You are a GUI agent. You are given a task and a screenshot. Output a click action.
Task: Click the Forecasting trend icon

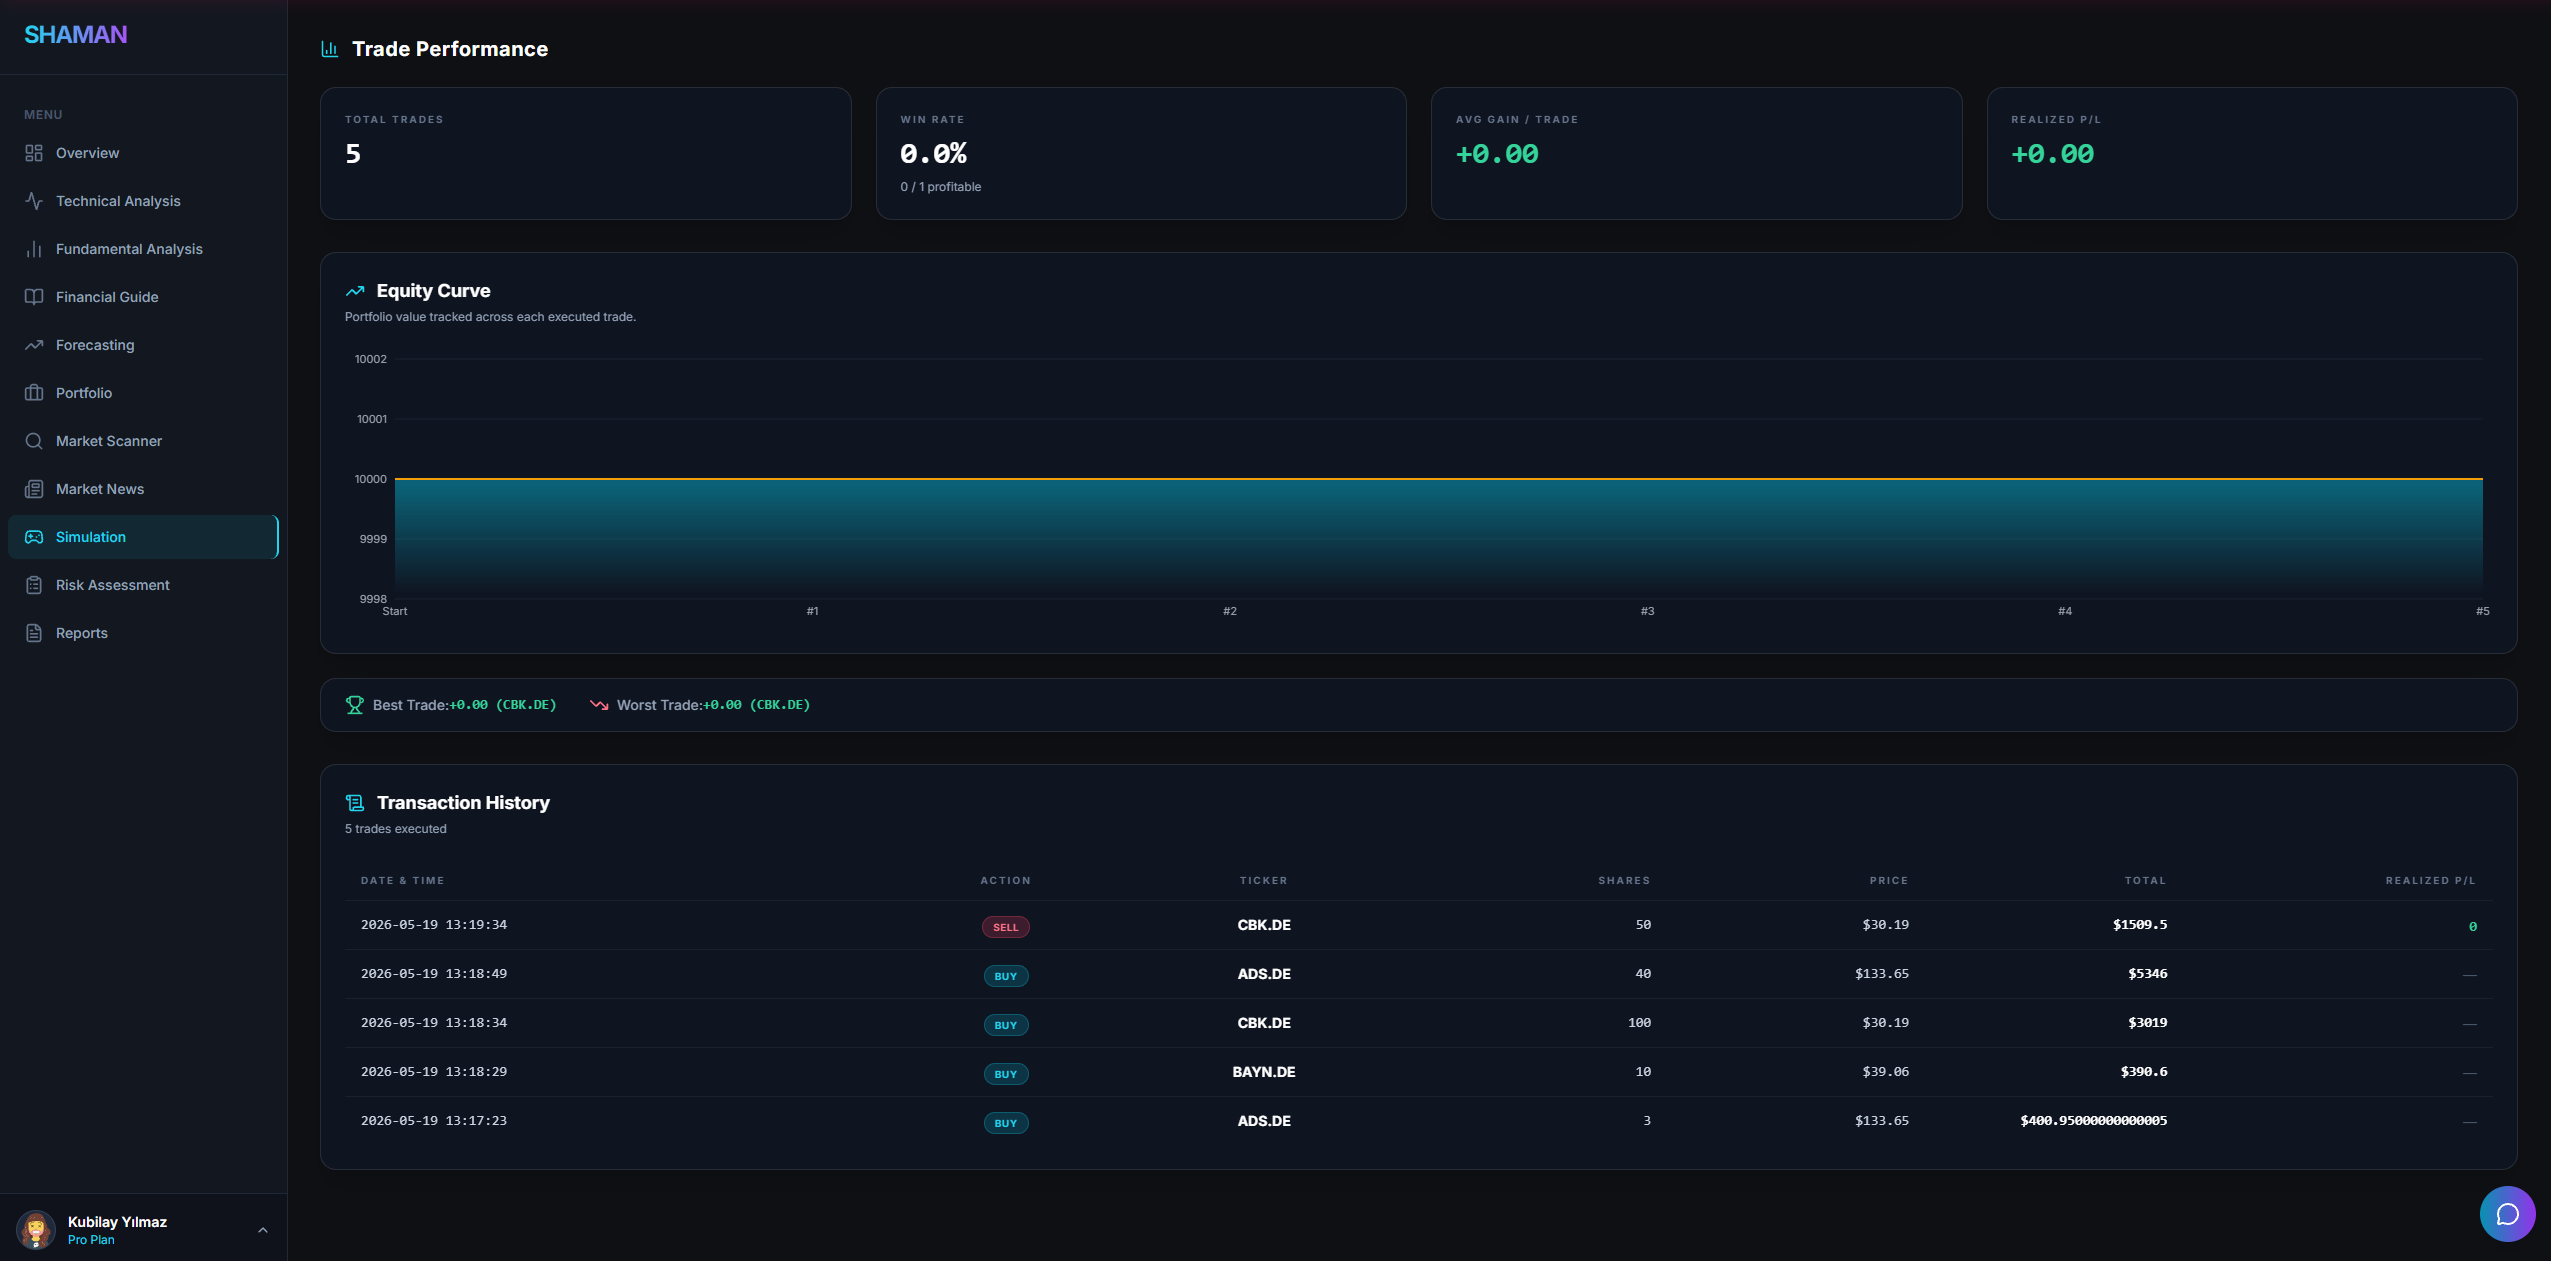click(x=34, y=345)
